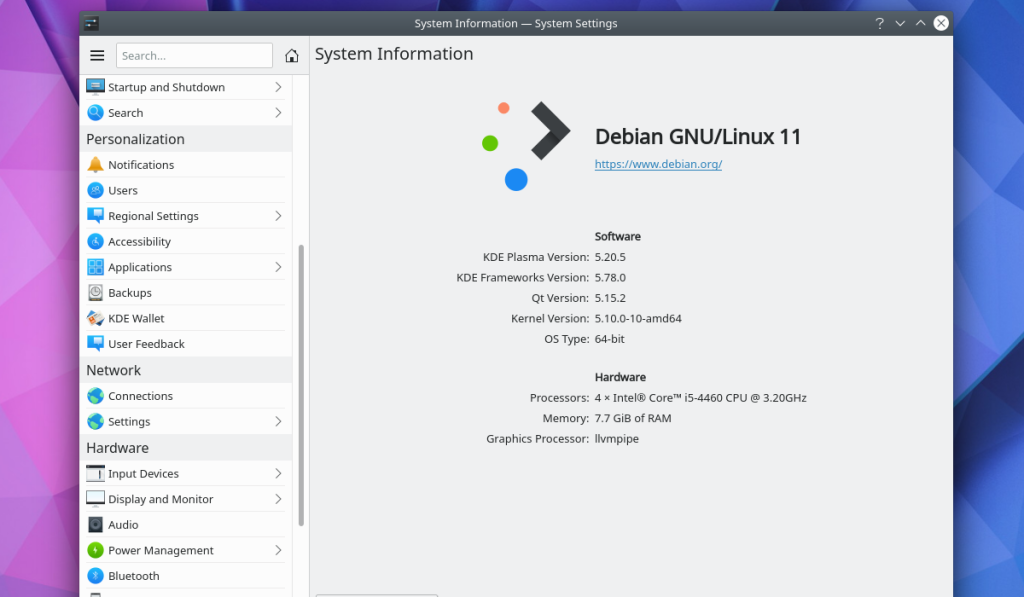
Task: Click the "5.78.0" Frameworks version value
Action: (610, 277)
